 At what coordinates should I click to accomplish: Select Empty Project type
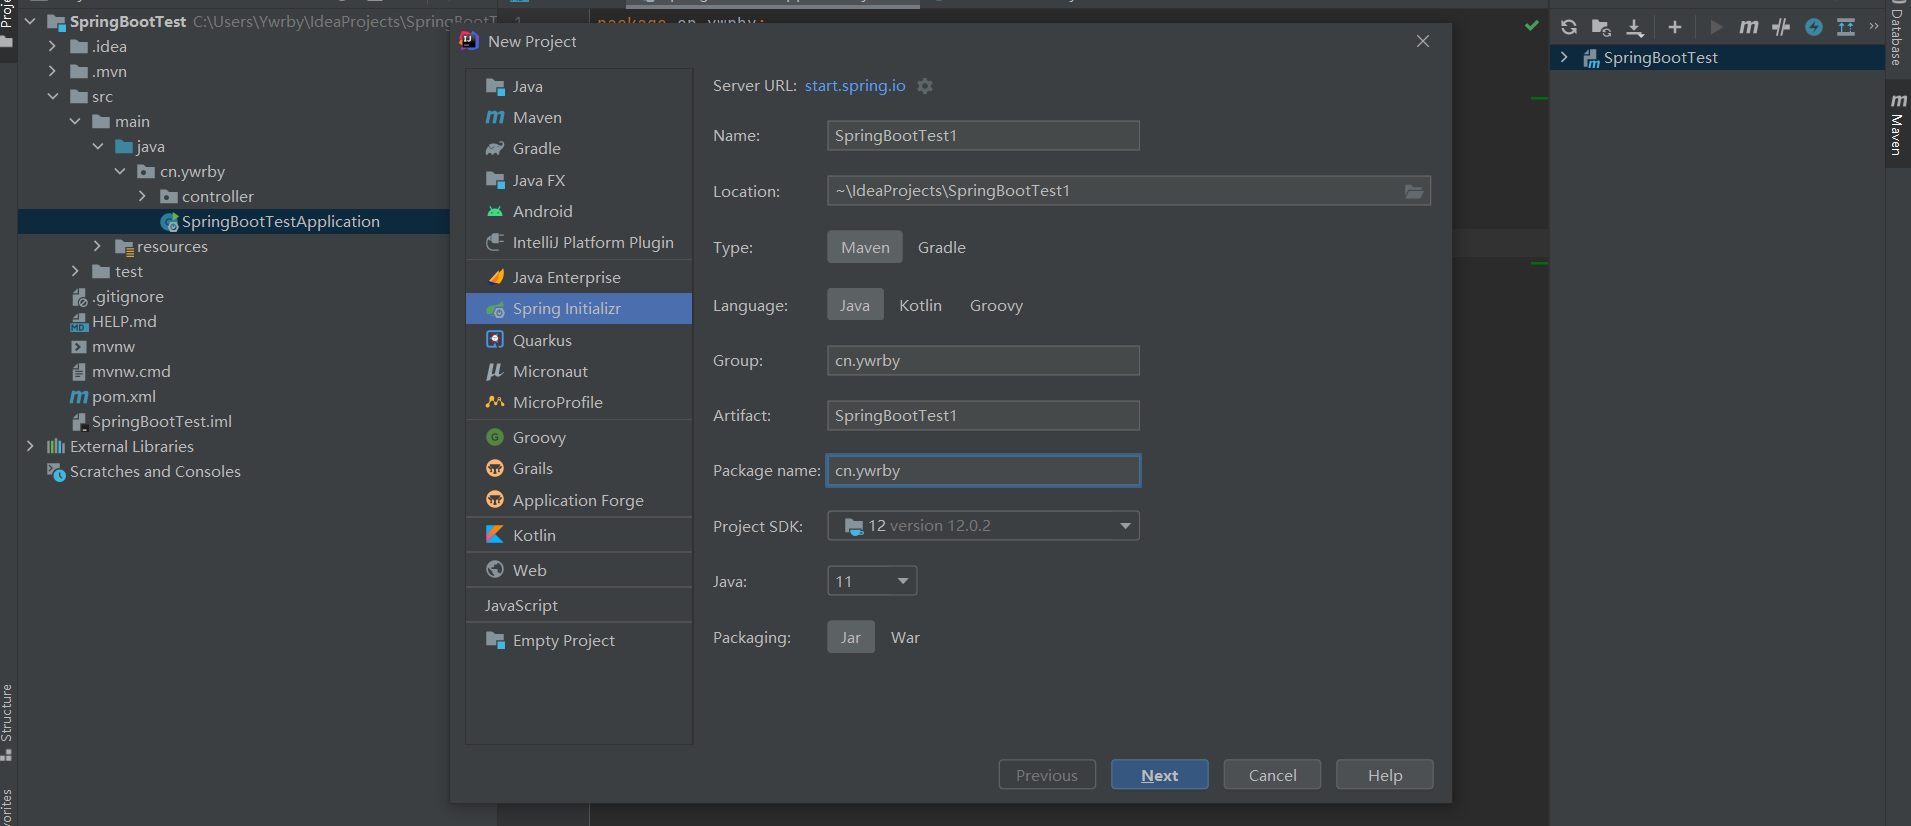pos(579,641)
